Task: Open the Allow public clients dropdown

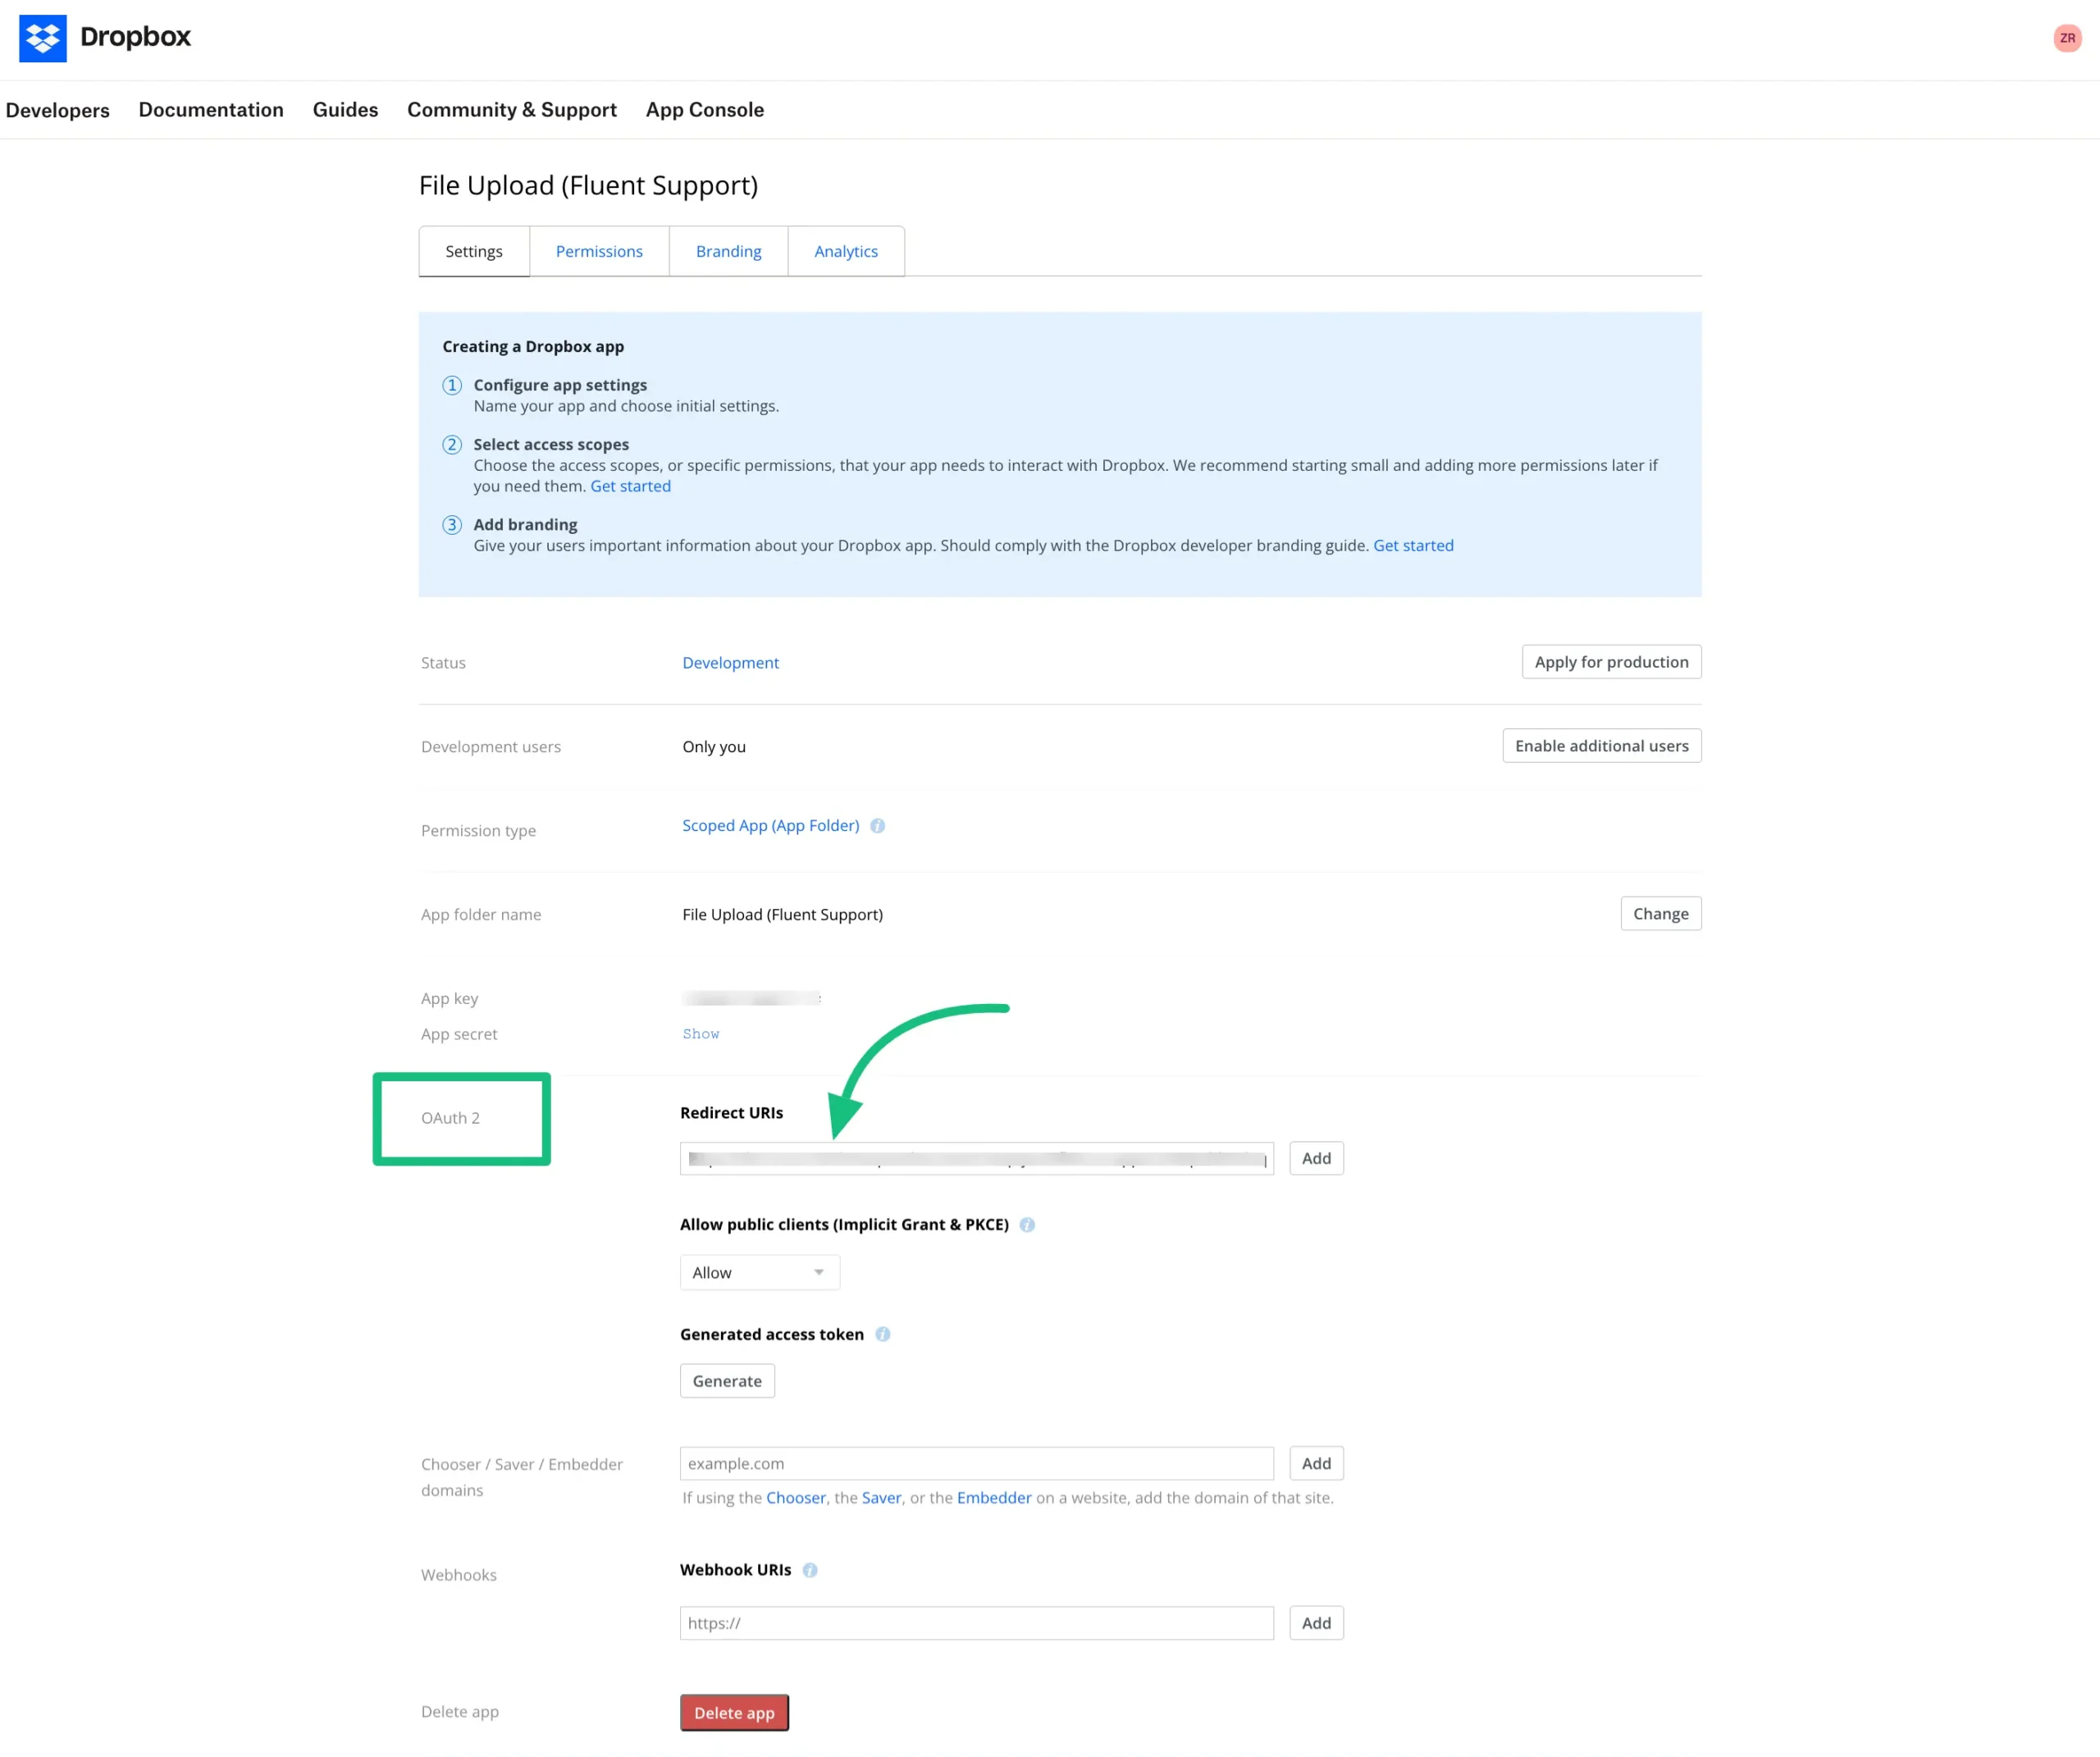Action: pyautogui.click(x=759, y=1272)
